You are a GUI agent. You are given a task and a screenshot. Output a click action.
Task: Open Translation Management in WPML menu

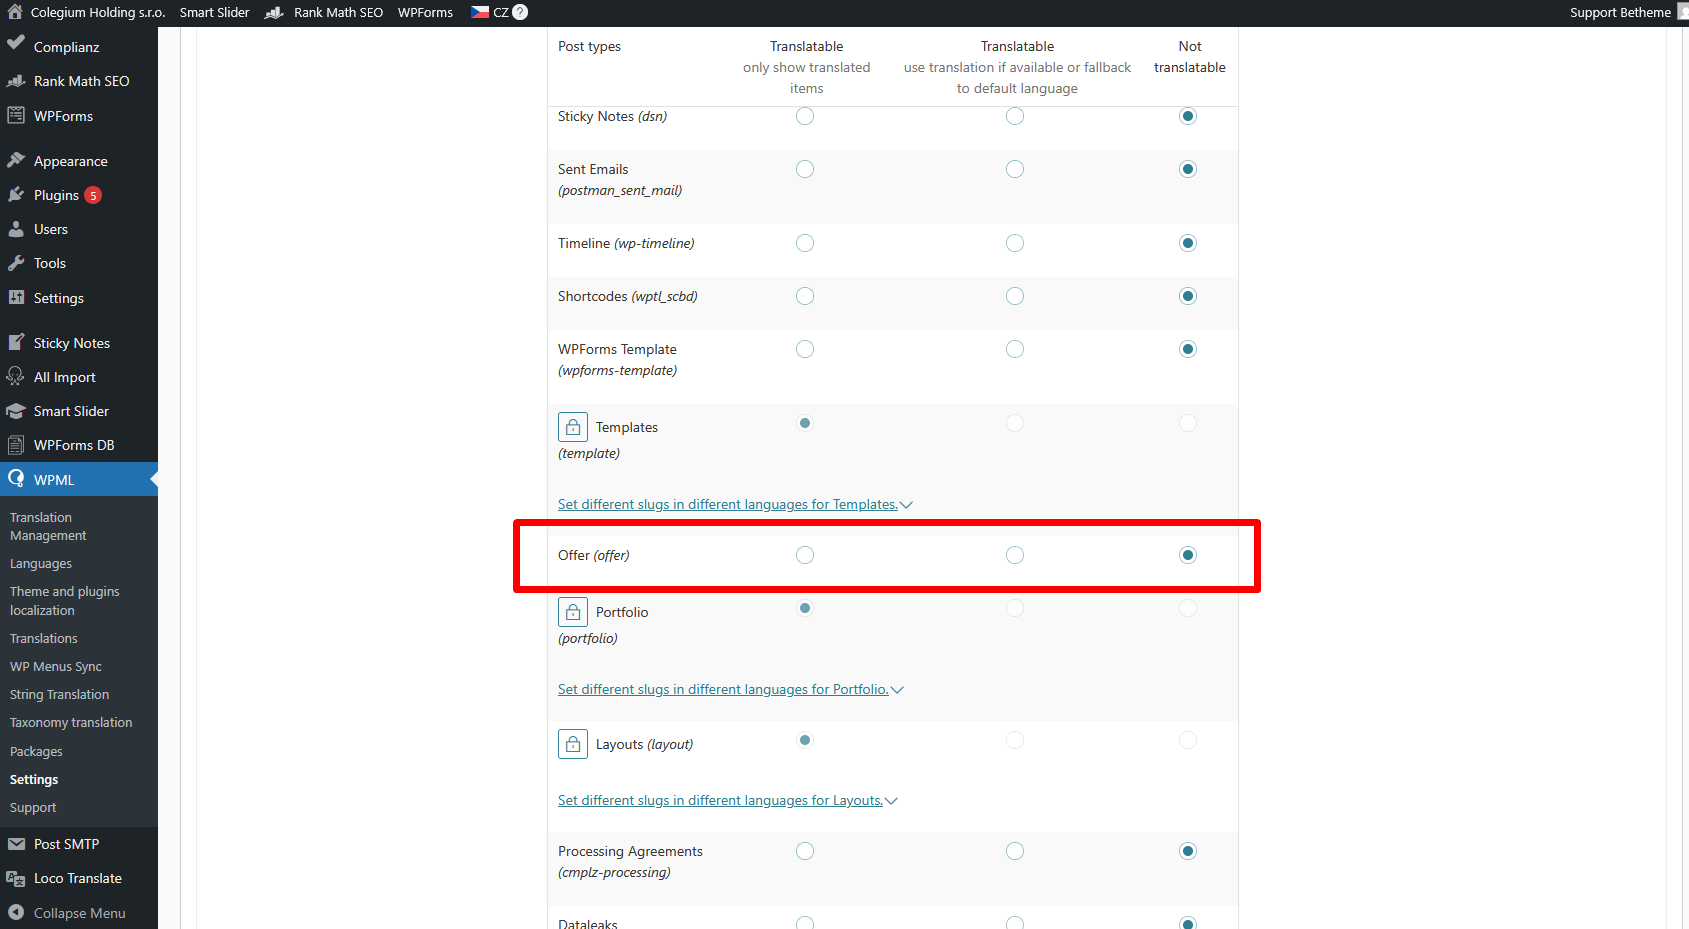coord(48,526)
